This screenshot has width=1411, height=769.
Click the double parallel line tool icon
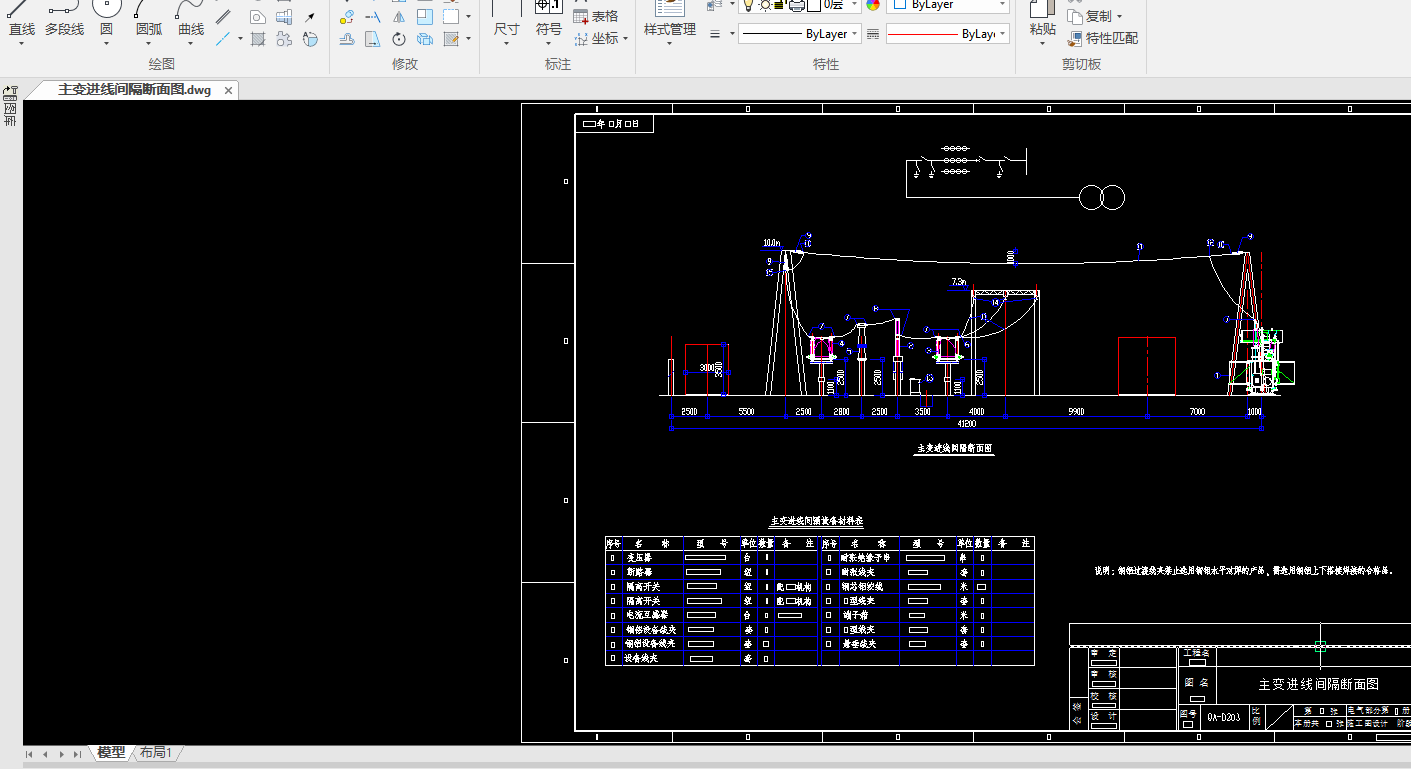click(223, 17)
